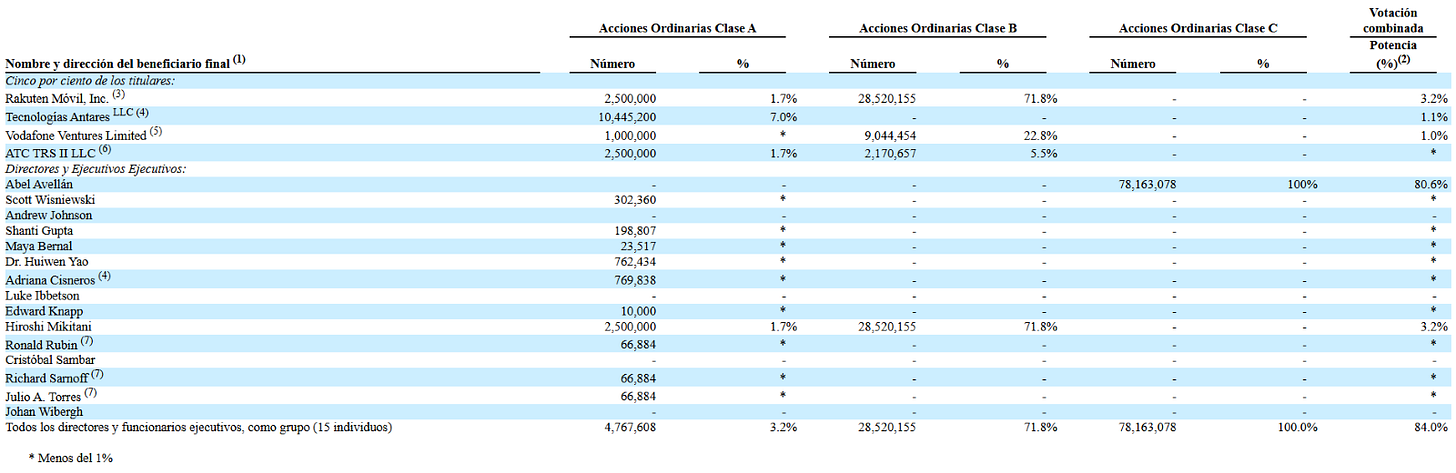This screenshot has height=473, width=1456.
Task: Select Maya Bernal's share count '23,517'
Action: click(637, 246)
